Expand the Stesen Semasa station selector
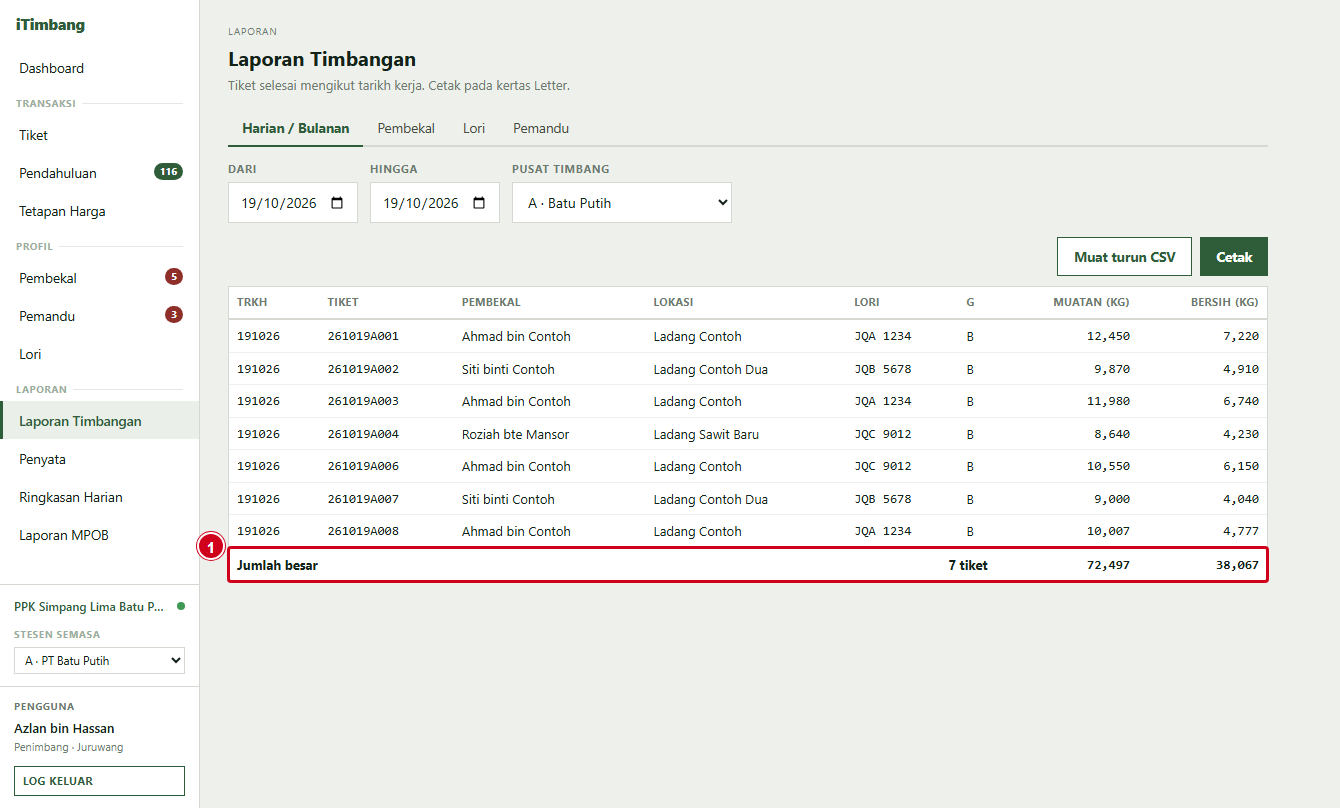1340x808 pixels. tap(99, 661)
